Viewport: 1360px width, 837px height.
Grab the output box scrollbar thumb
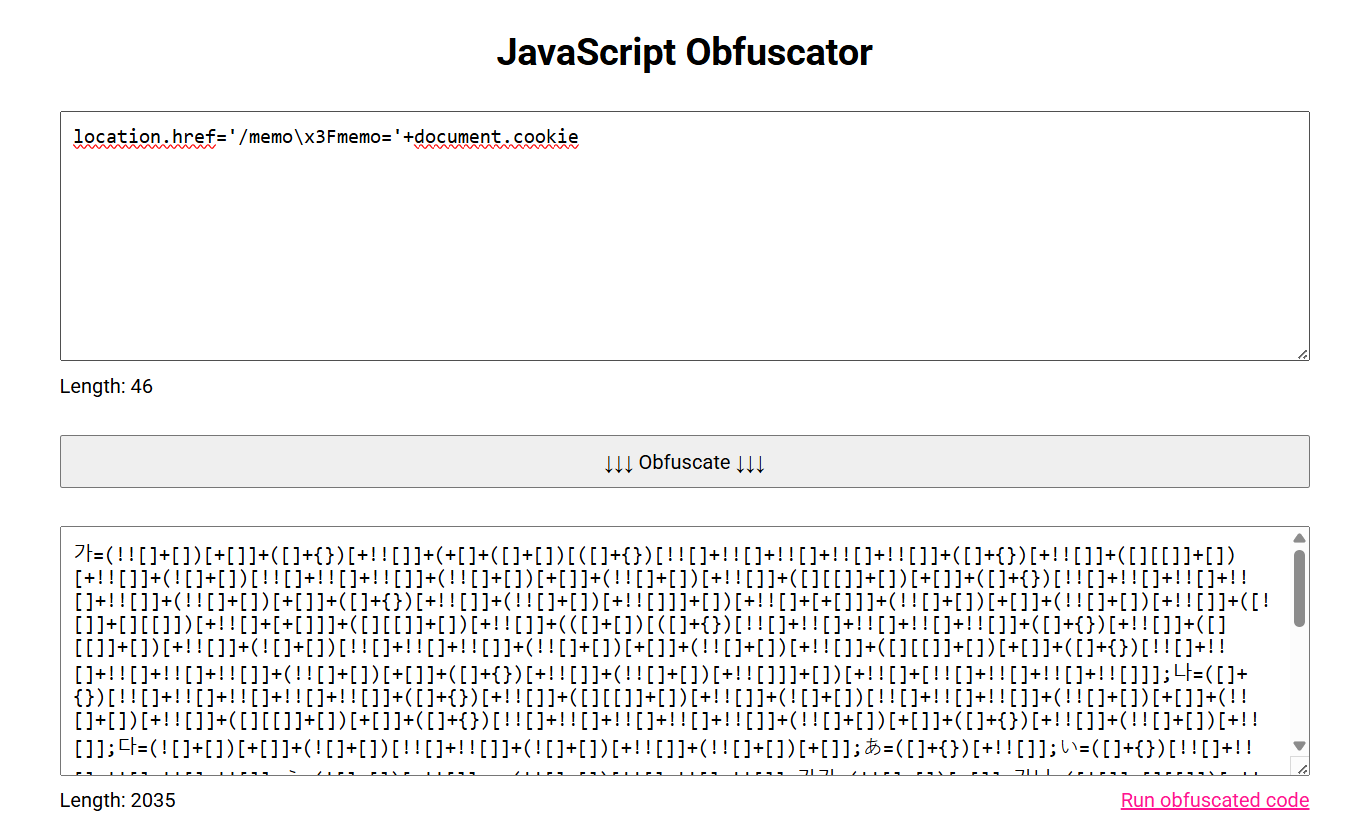(x=1299, y=588)
